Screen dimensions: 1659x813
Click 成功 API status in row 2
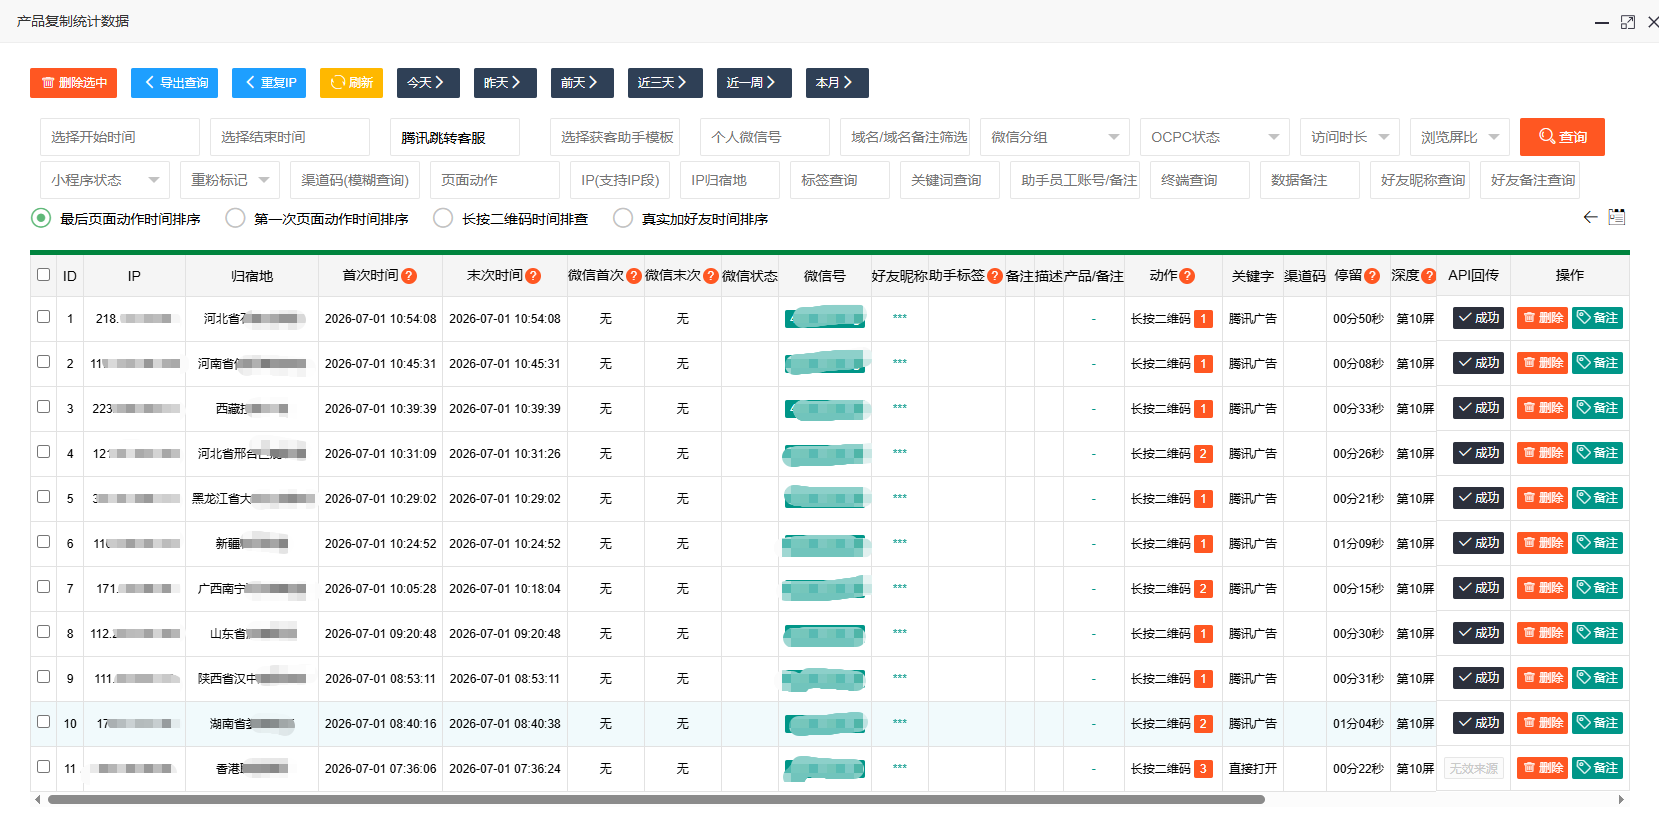pyautogui.click(x=1478, y=363)
